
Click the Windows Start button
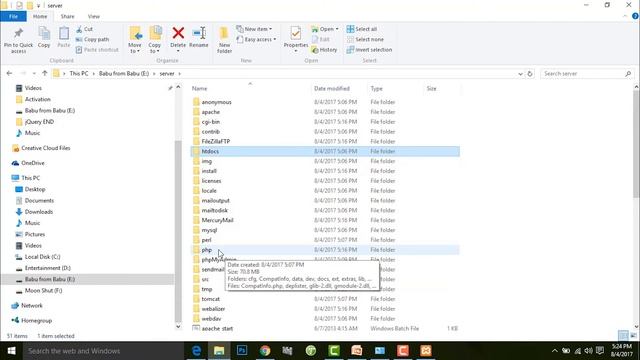point(11,351)
